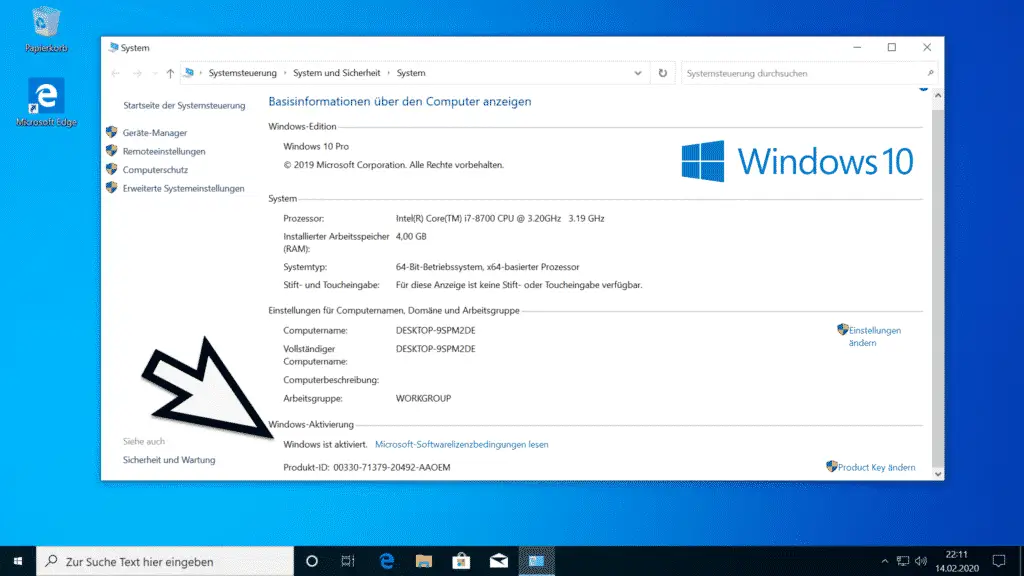Minimize the System window
This screenshot has height=576, width=1024.
(857, 47)
